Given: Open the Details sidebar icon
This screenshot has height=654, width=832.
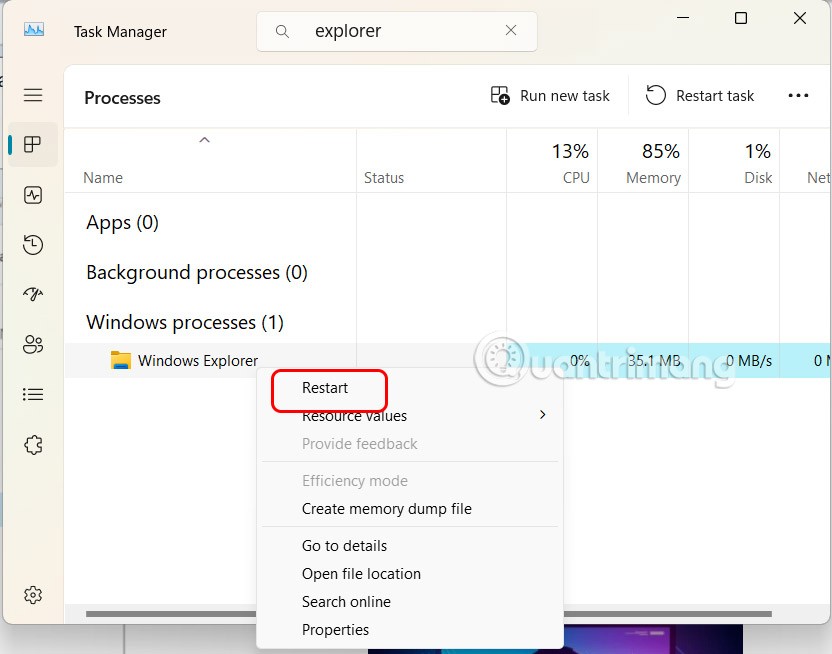Looking at the screenshot, I should tap(33, 395).
